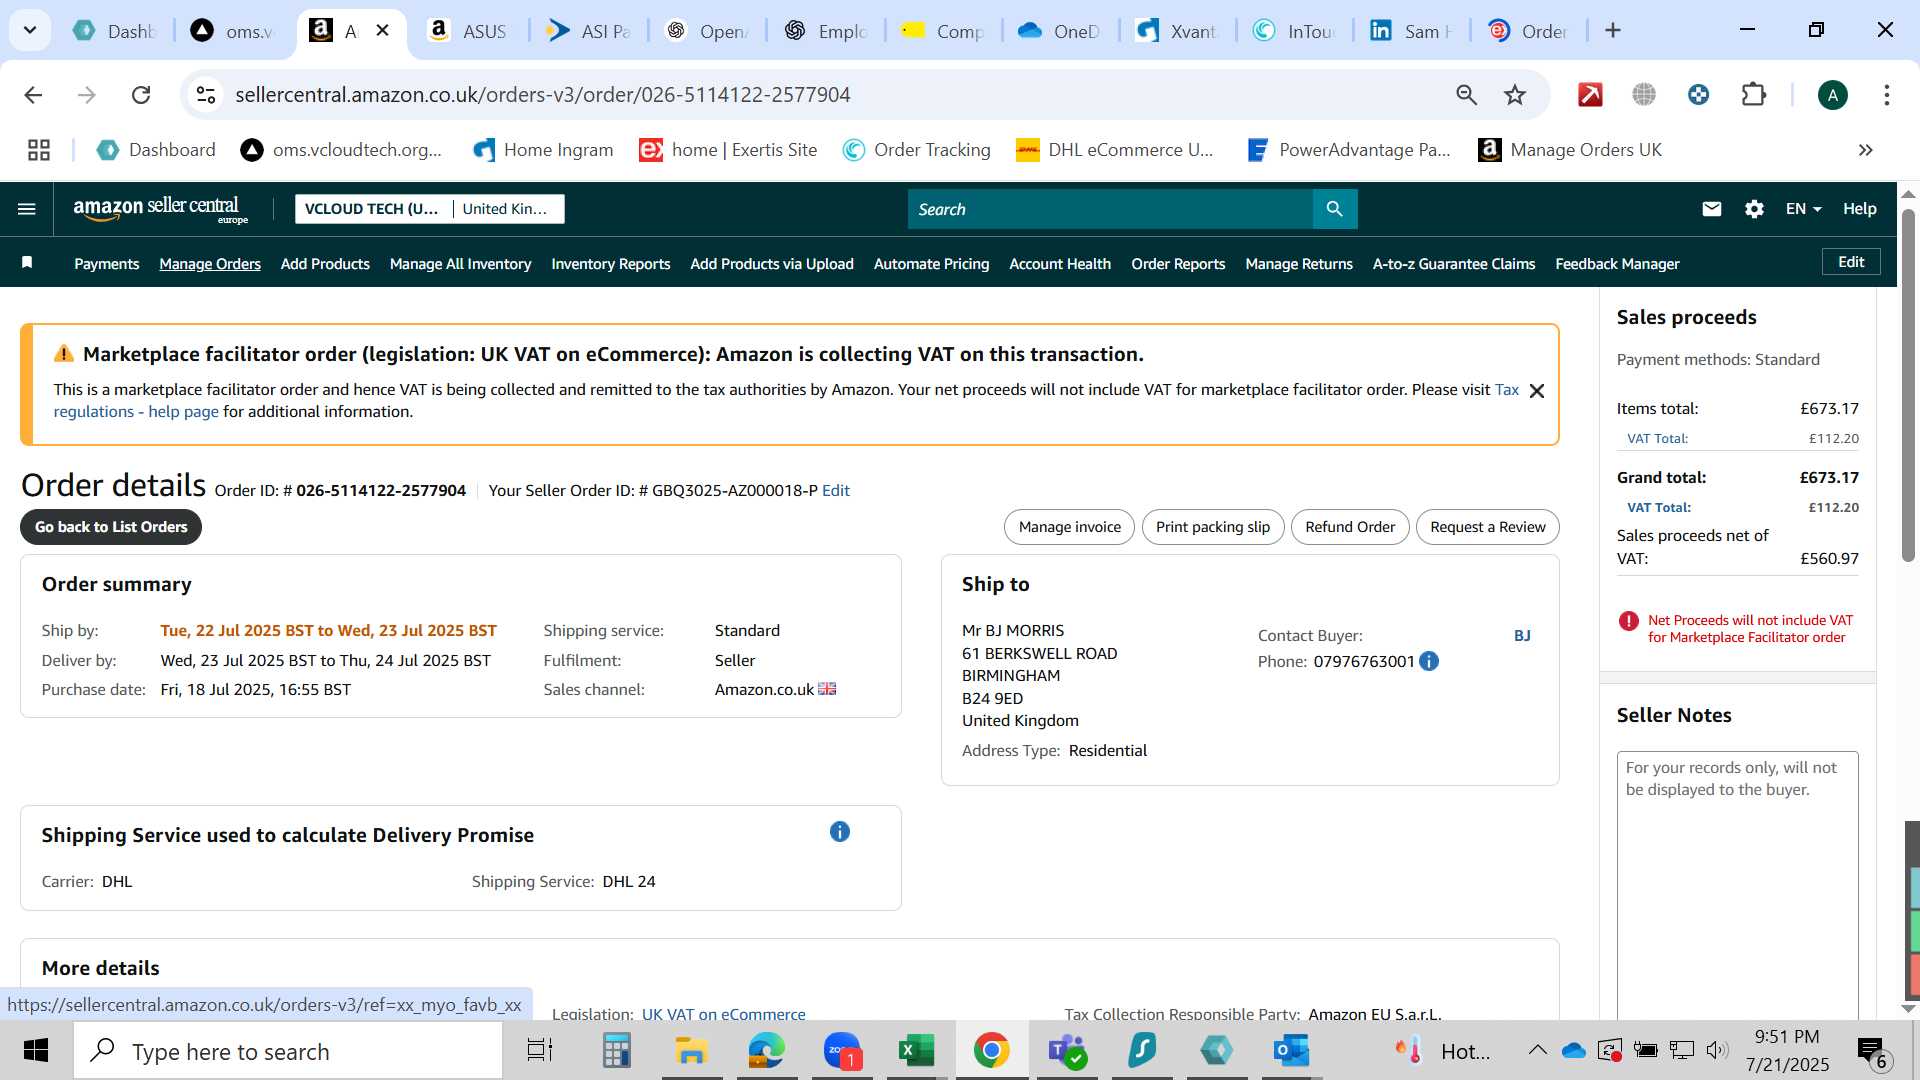Open the Payments menu item

pos(106,264)
